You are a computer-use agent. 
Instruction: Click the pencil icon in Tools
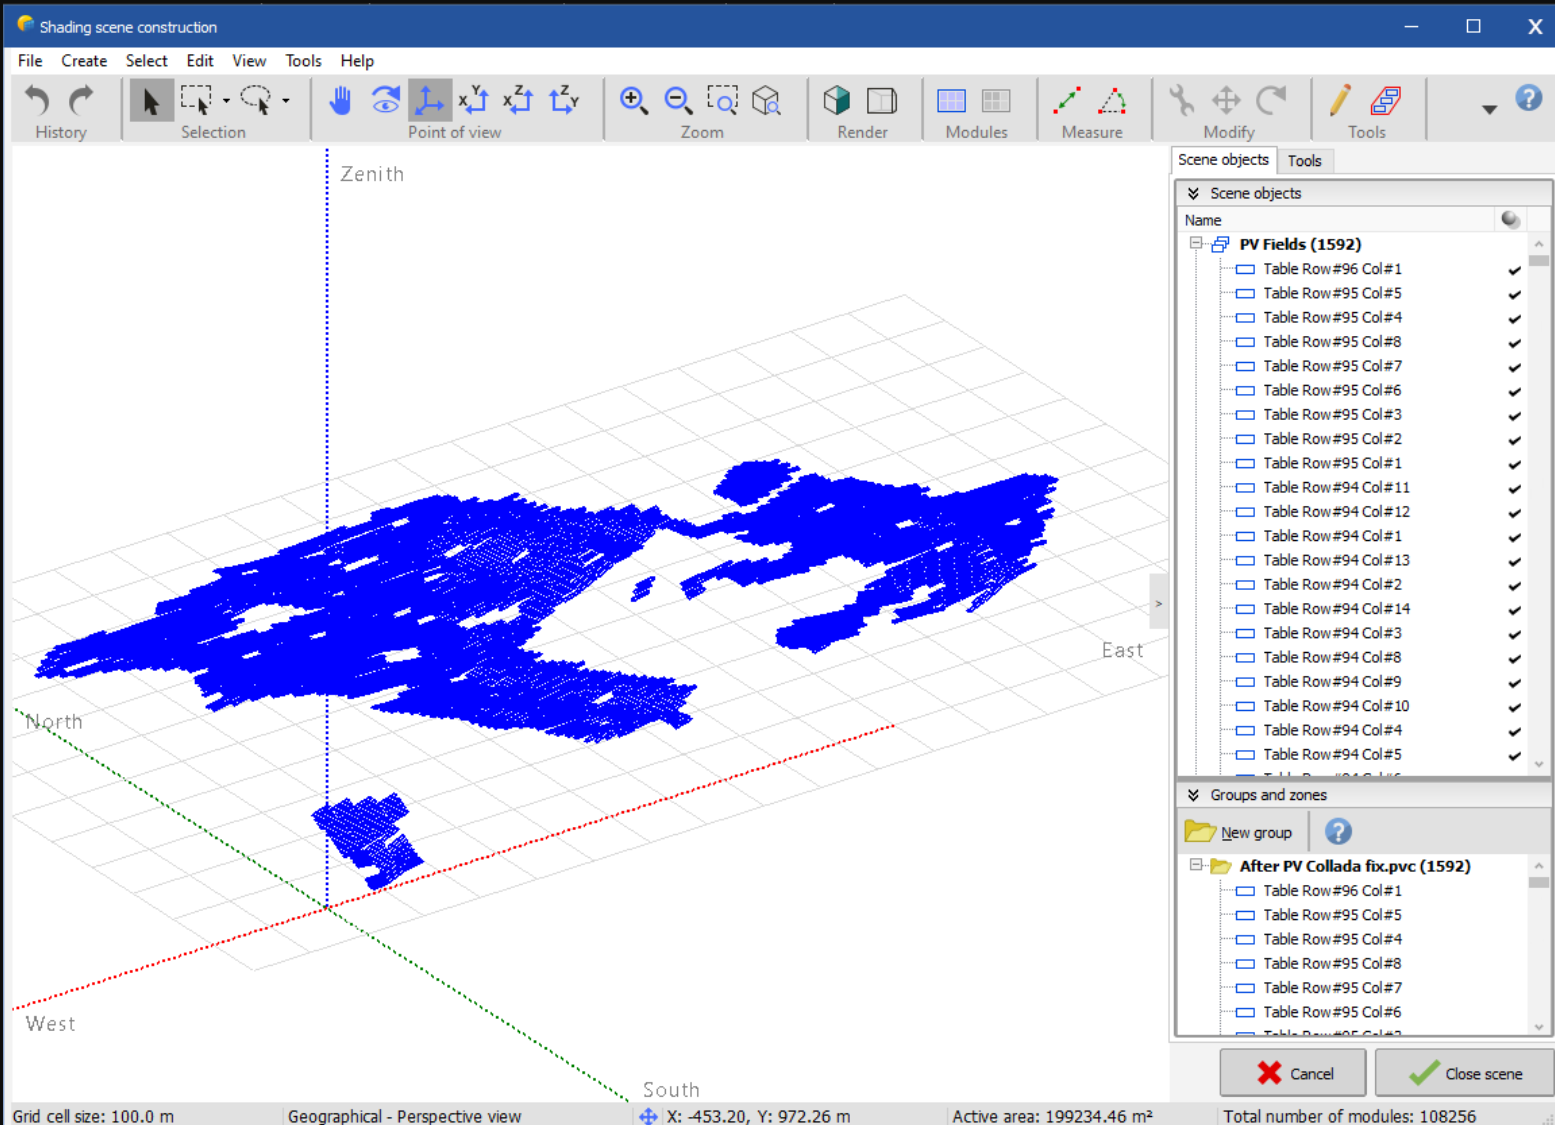(1339, 101)
